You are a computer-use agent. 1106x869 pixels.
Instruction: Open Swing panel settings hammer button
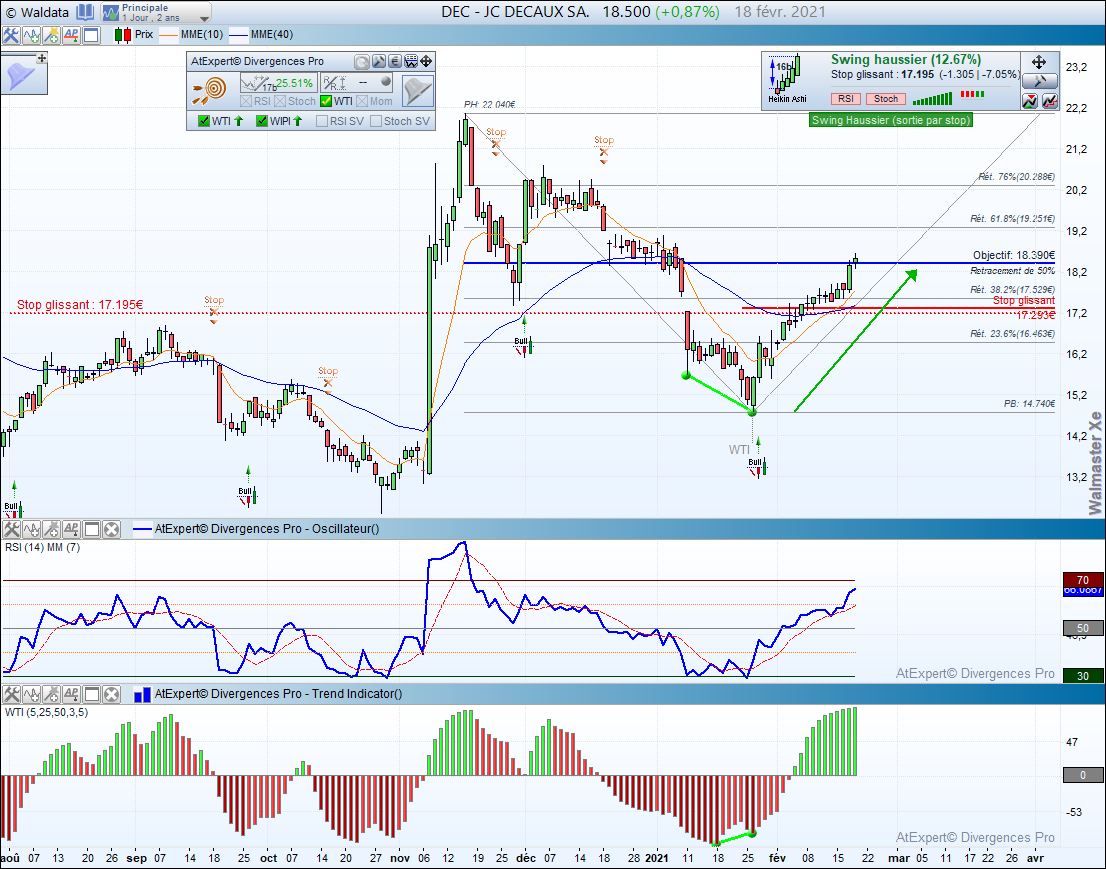[1040, 82]
